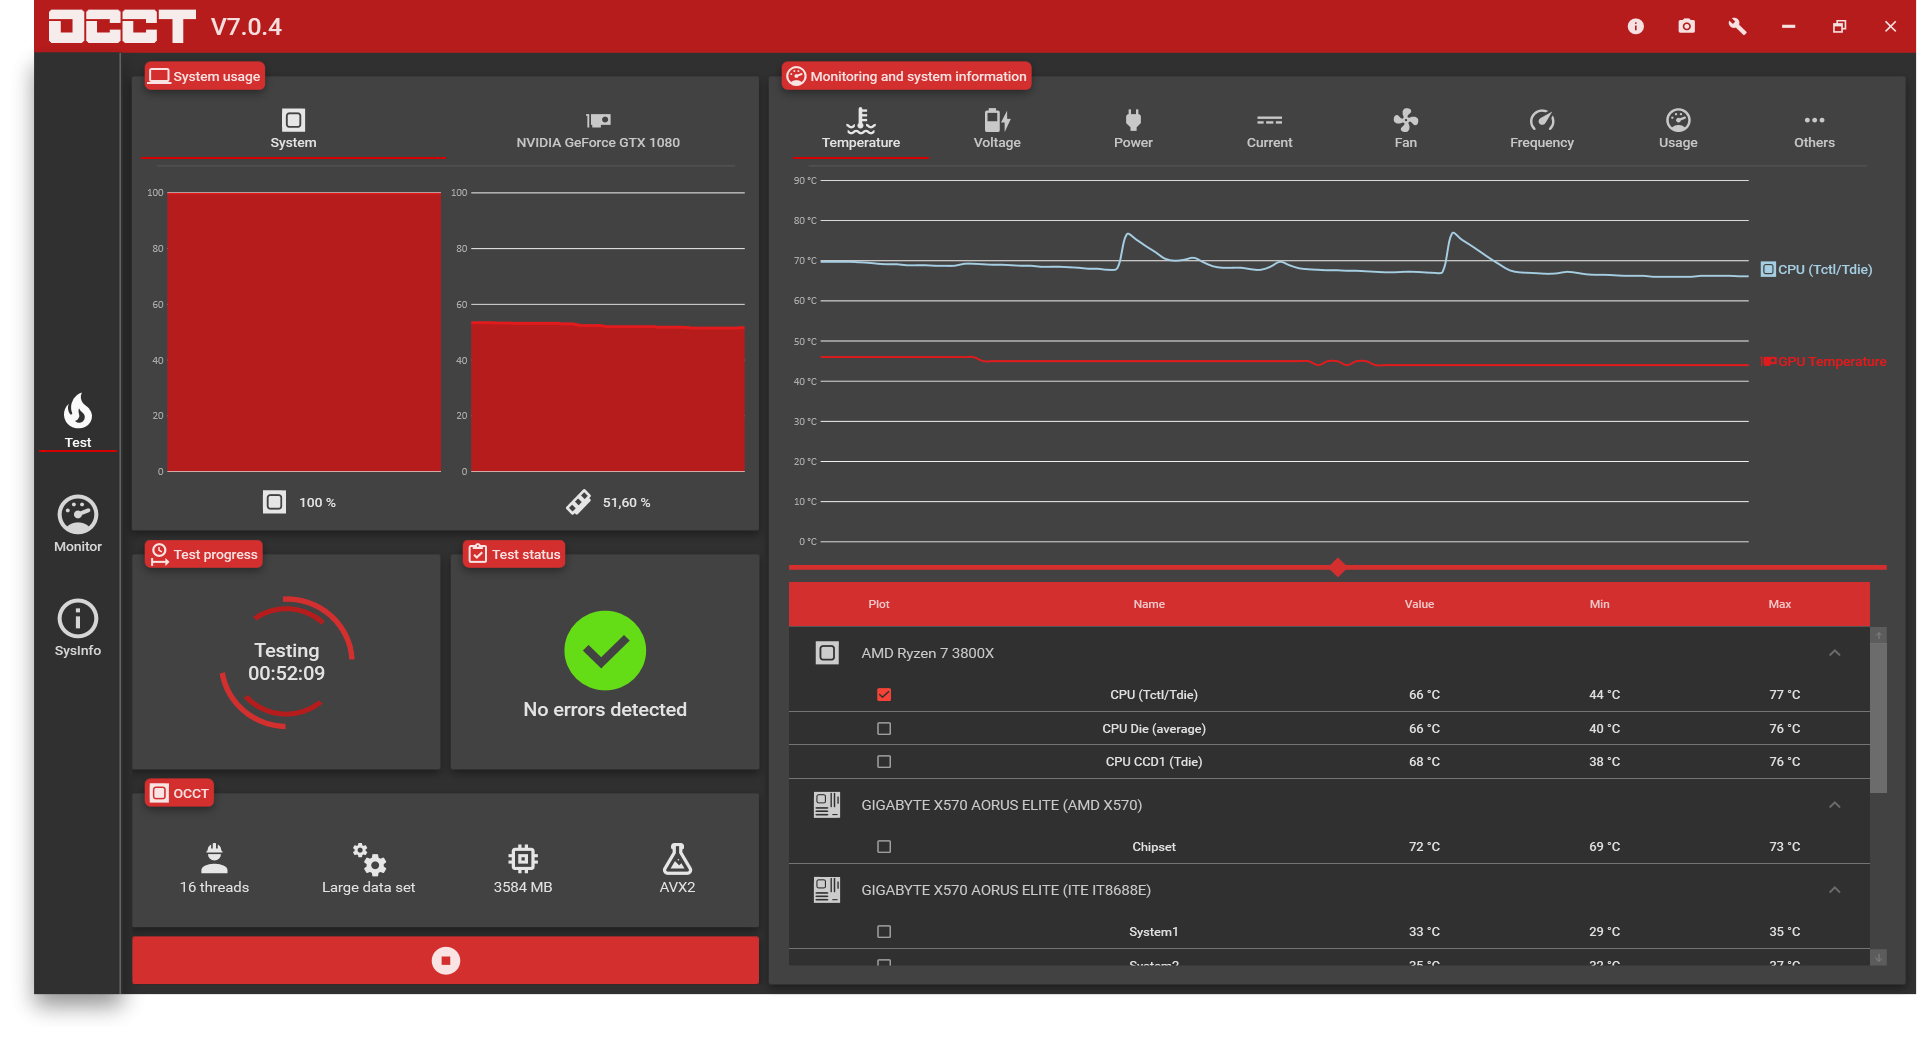Click the graph/table splitter diamond handle
Image resolution: width=1920 pixels, height=1040 pixels.
1338,567
